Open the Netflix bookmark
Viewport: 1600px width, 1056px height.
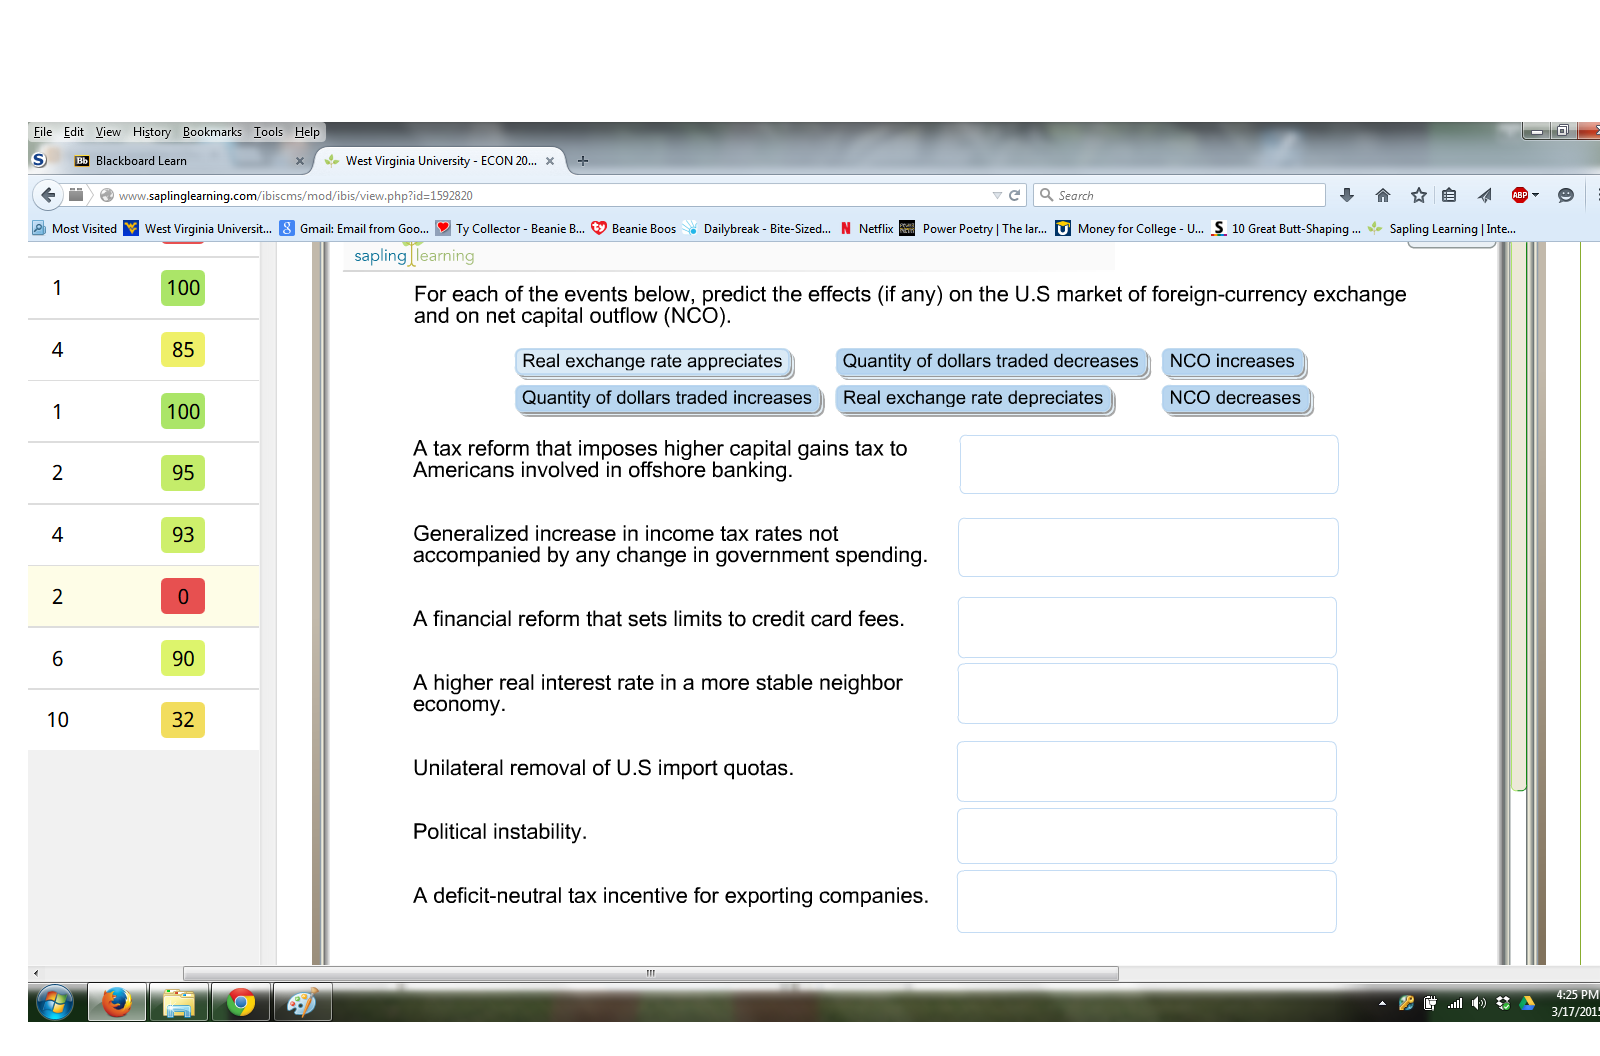tap(866, 229)
